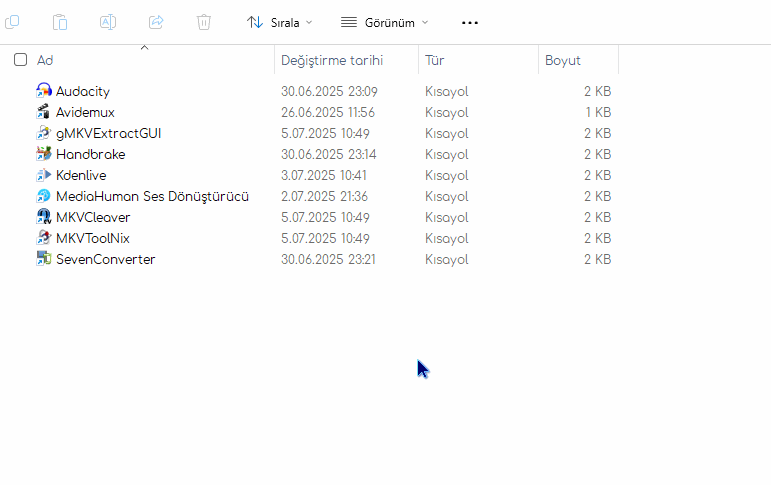Click the Audacity shortcut icon
Viewport: 771px width, 485px height.
[x=44, y=91]
